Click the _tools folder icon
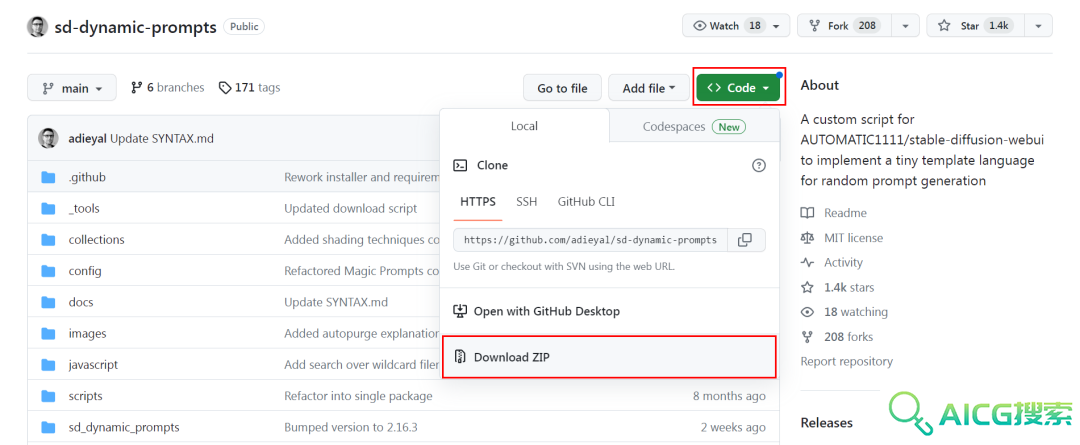The image size is (1080, 445). click(48, 209)
